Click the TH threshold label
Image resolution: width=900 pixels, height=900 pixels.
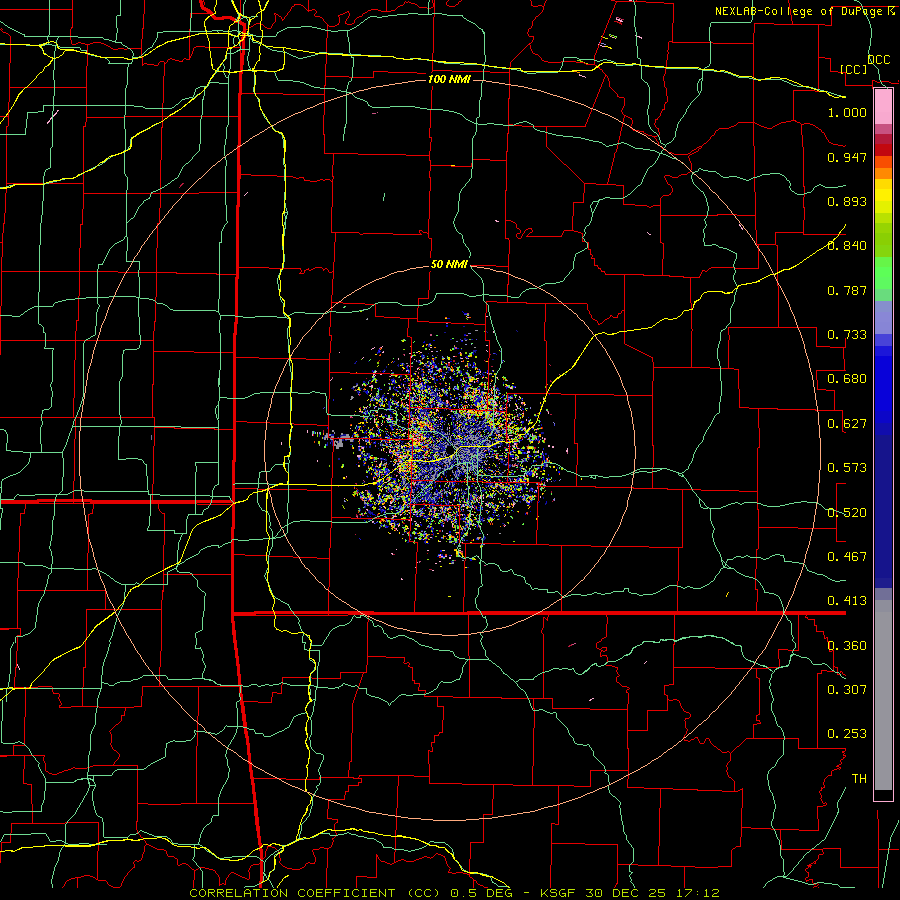tap(859, 779)
